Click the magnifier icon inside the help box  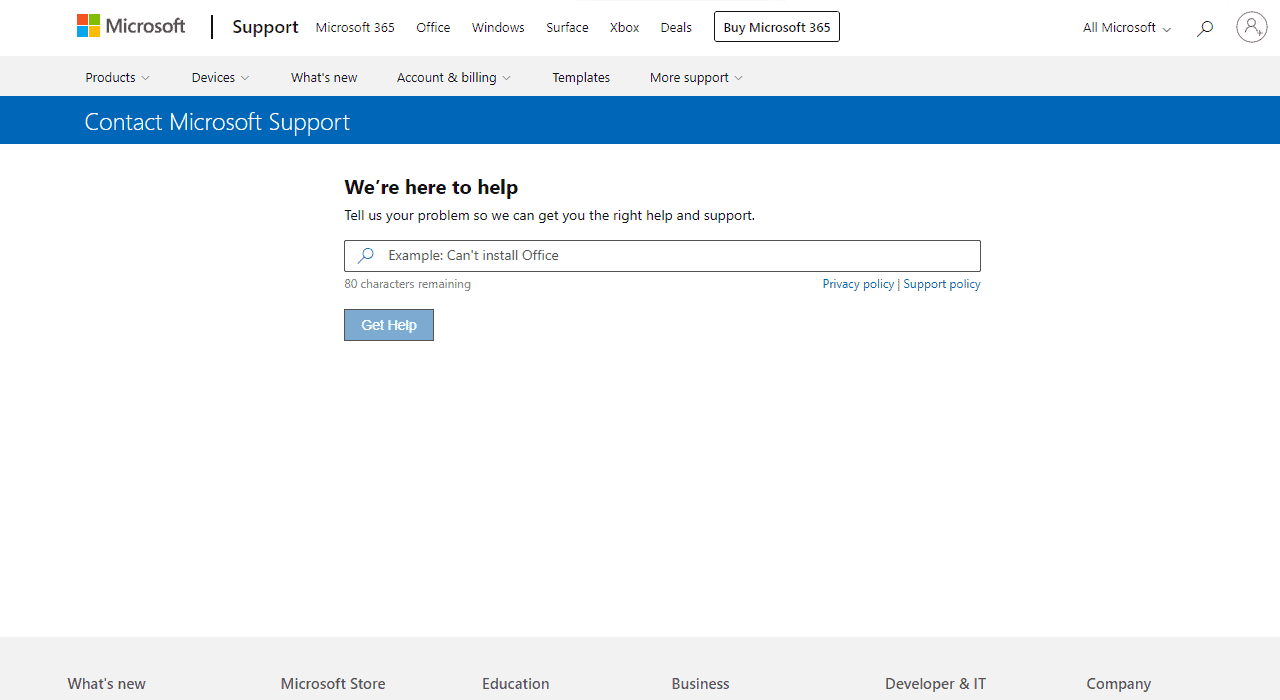point(365,256)
